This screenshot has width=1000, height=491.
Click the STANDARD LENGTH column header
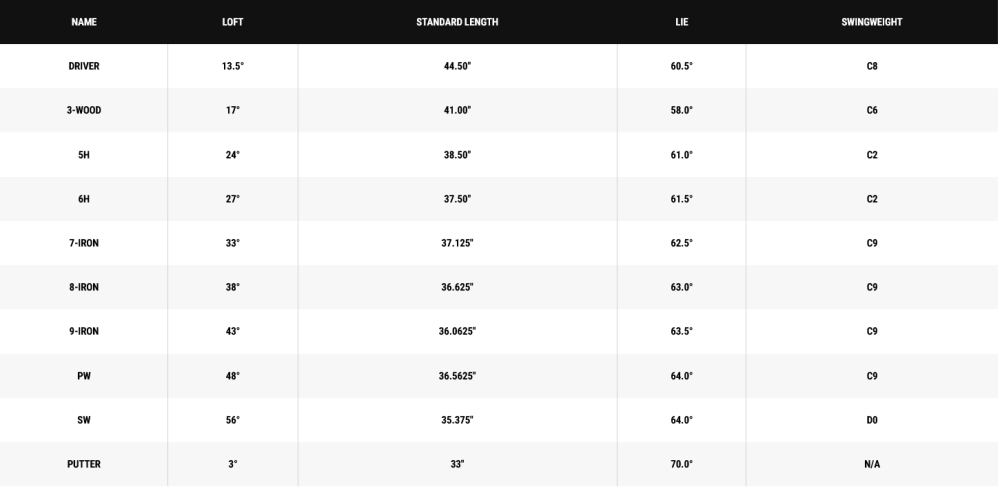[457, 22]
